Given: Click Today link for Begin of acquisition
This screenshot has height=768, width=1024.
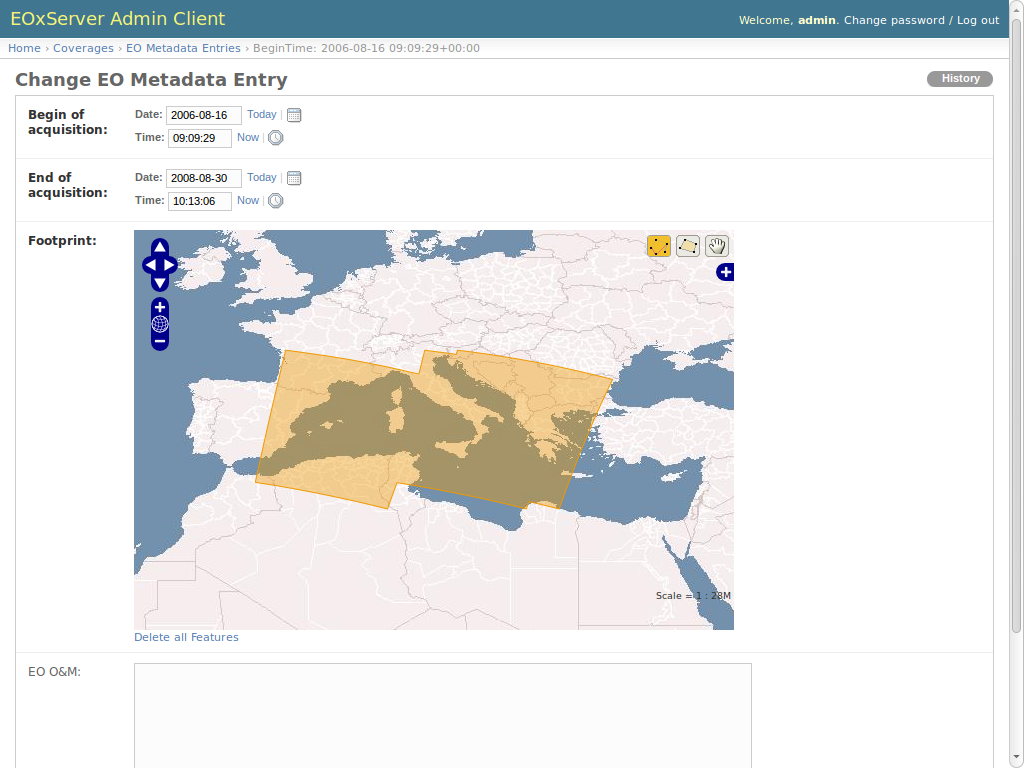Looking at the screenshot, I should [x=262, y=114].
